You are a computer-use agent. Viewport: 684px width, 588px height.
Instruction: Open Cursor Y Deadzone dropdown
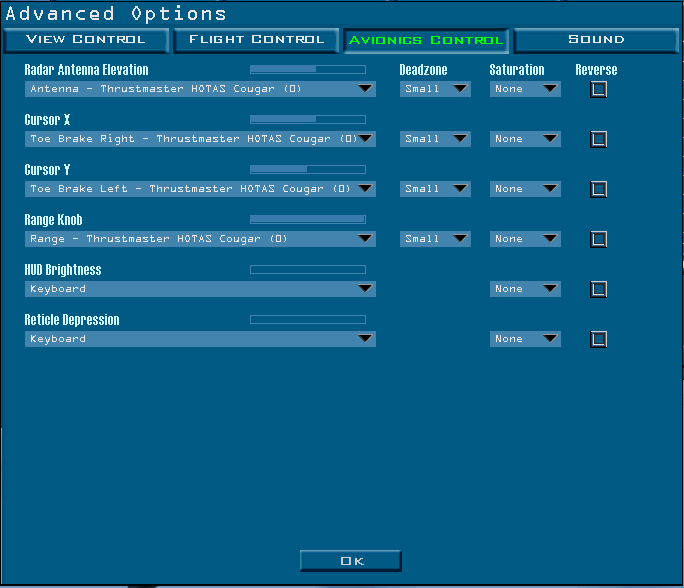click(x=435, y=189)
